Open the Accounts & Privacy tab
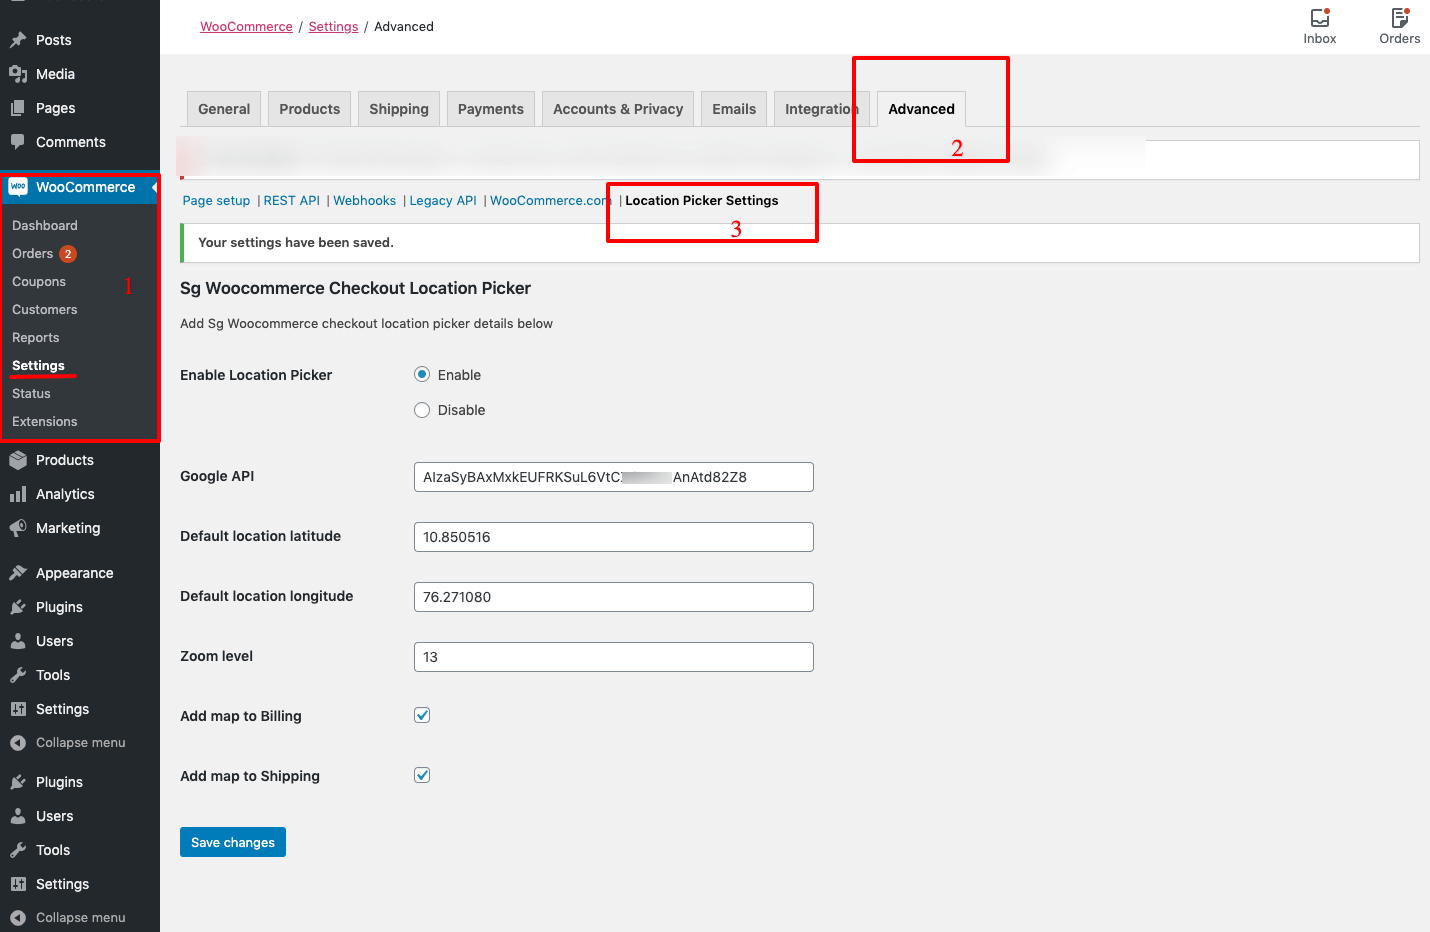1430x932 pixels. [x=618, y=109]
